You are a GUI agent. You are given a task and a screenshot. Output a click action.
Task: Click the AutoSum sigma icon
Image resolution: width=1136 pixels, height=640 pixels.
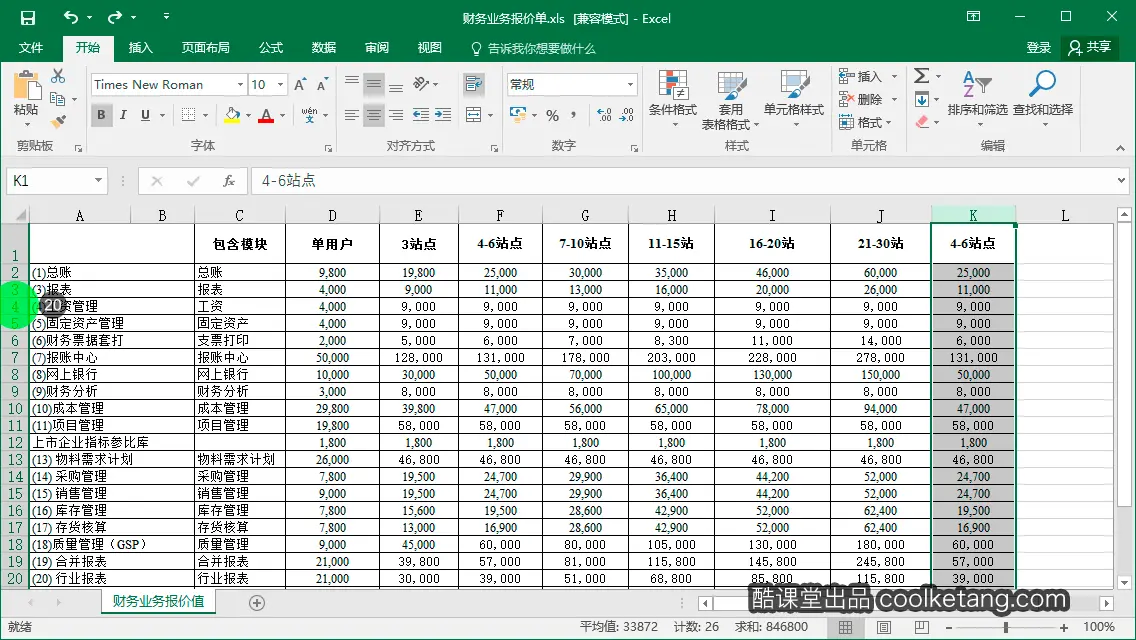coord(922,76)
